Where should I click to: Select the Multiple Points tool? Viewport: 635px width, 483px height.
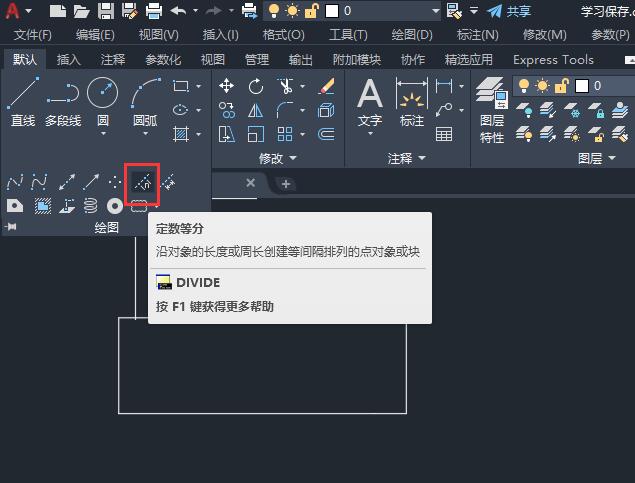pos(115,182)
